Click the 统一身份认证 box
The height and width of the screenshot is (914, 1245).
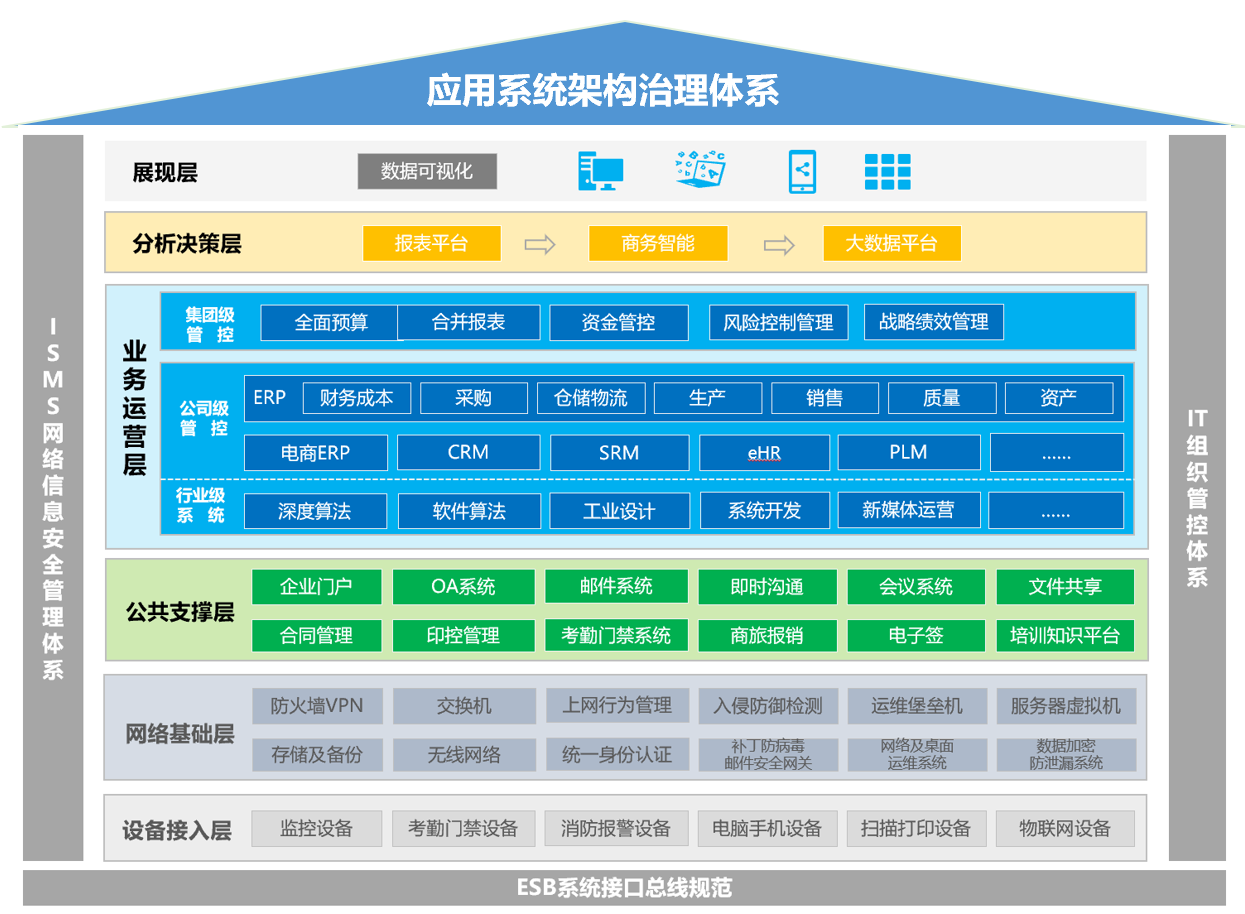(617, 755)
